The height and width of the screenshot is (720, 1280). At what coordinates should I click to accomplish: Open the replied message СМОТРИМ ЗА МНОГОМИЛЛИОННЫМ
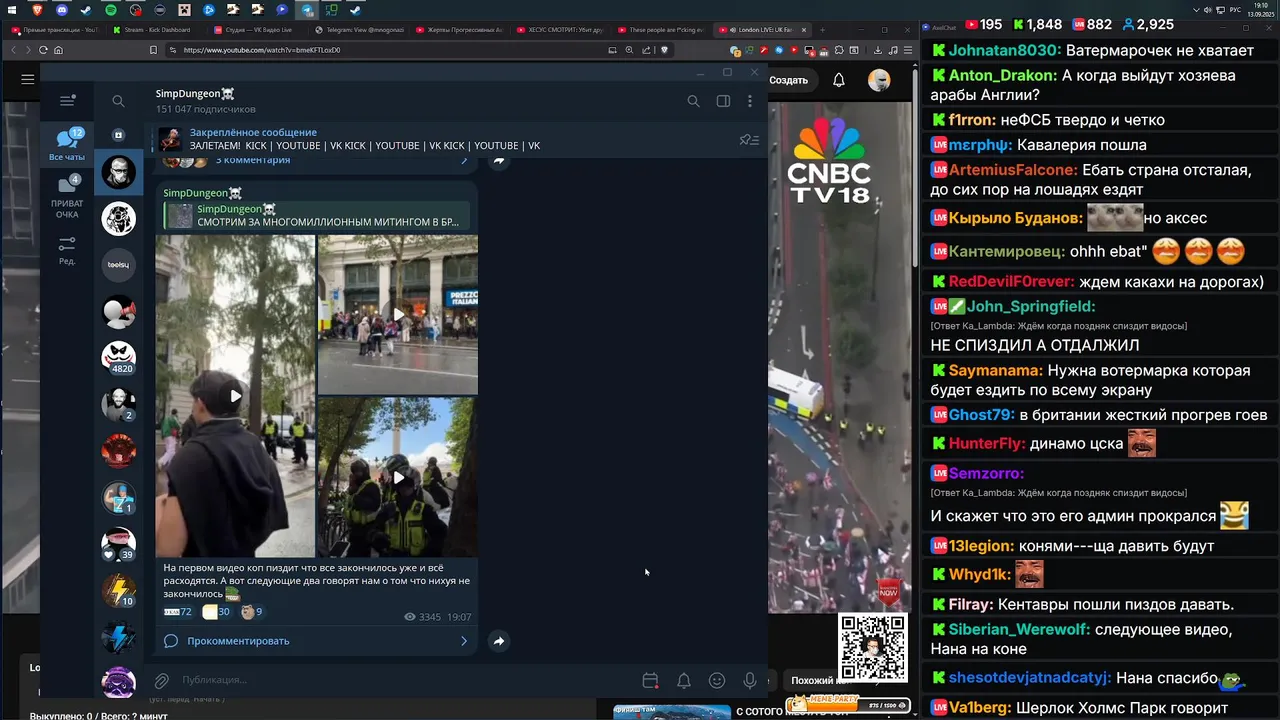tap(317, 216)
